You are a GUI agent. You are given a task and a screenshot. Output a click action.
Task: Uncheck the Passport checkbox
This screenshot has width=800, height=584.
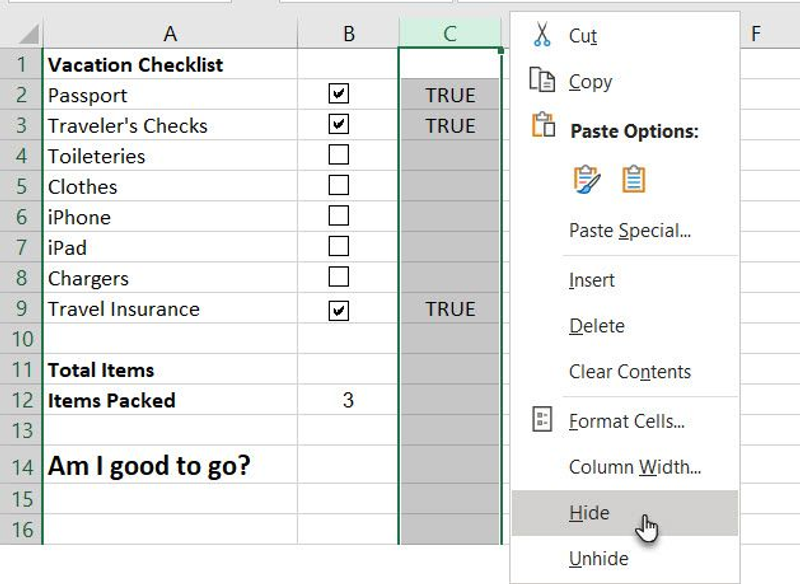340,95
